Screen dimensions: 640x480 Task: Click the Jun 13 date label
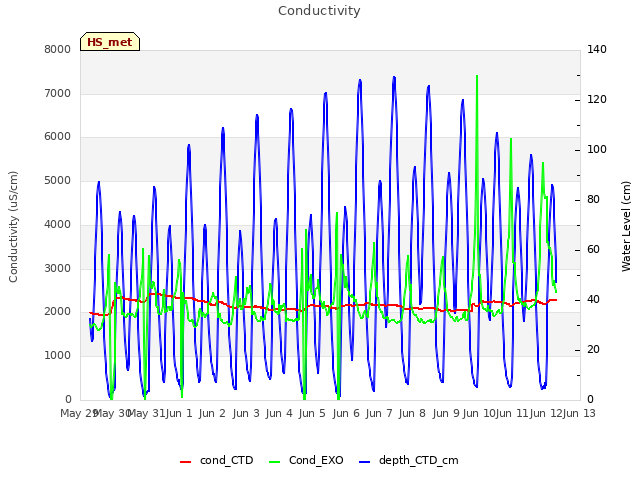(579, 413)
